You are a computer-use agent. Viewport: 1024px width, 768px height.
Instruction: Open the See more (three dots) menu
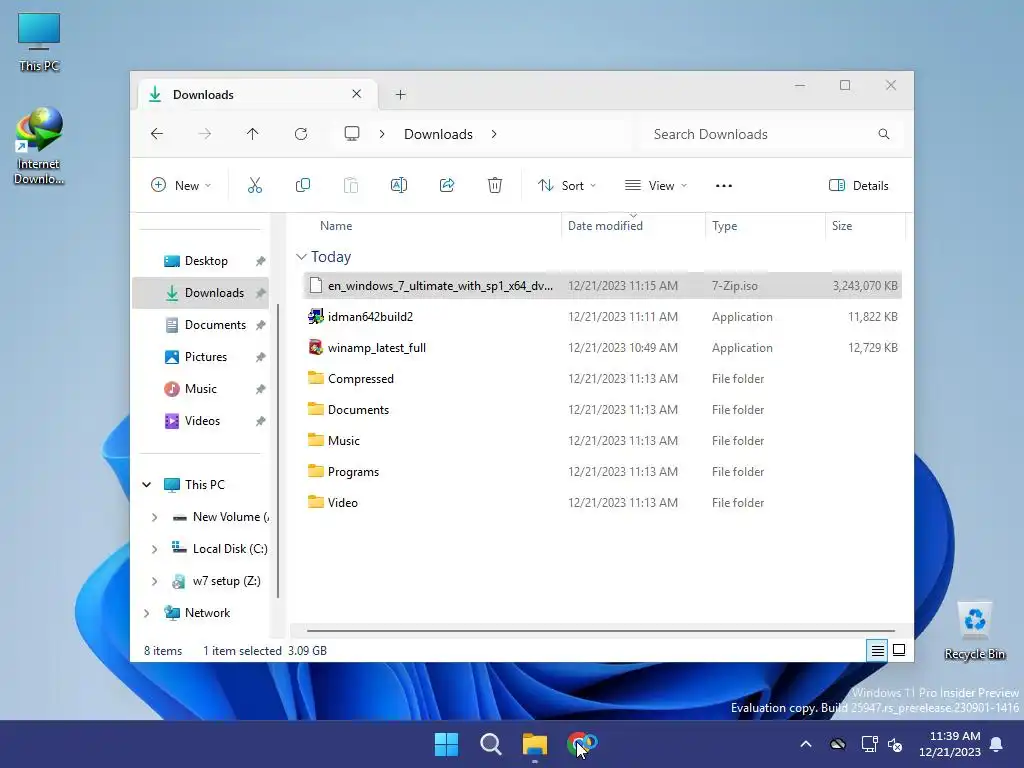point(724,185)
